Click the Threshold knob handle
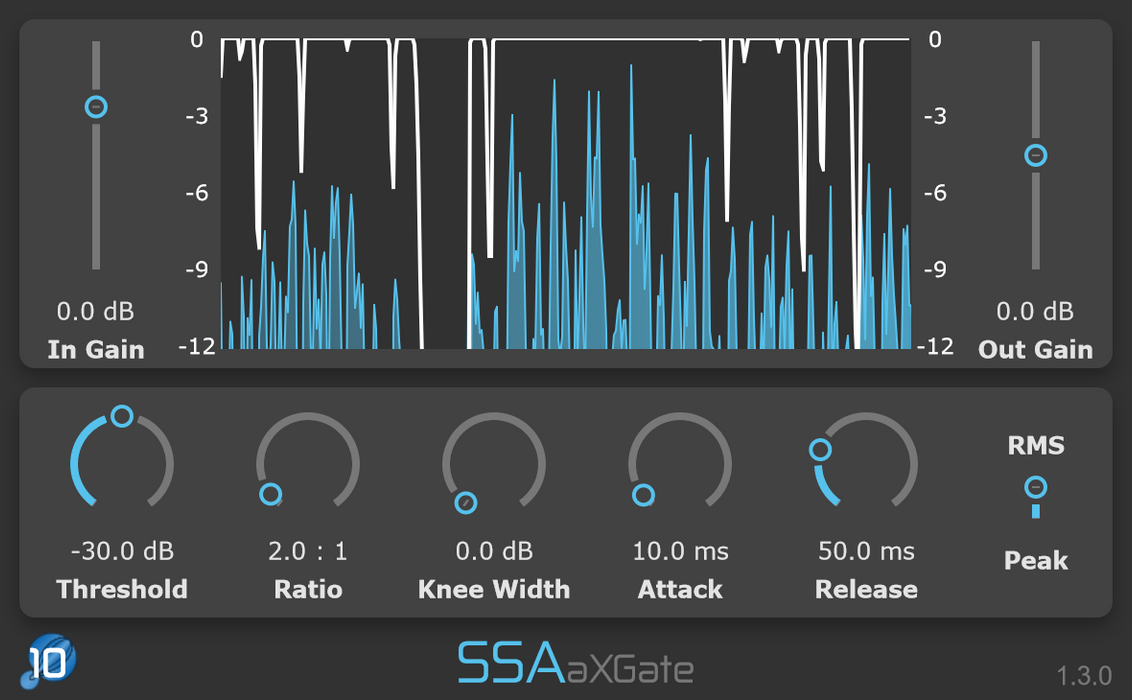Image resolution: width=1132 pixels, height=700 pixels. [122, 416]
